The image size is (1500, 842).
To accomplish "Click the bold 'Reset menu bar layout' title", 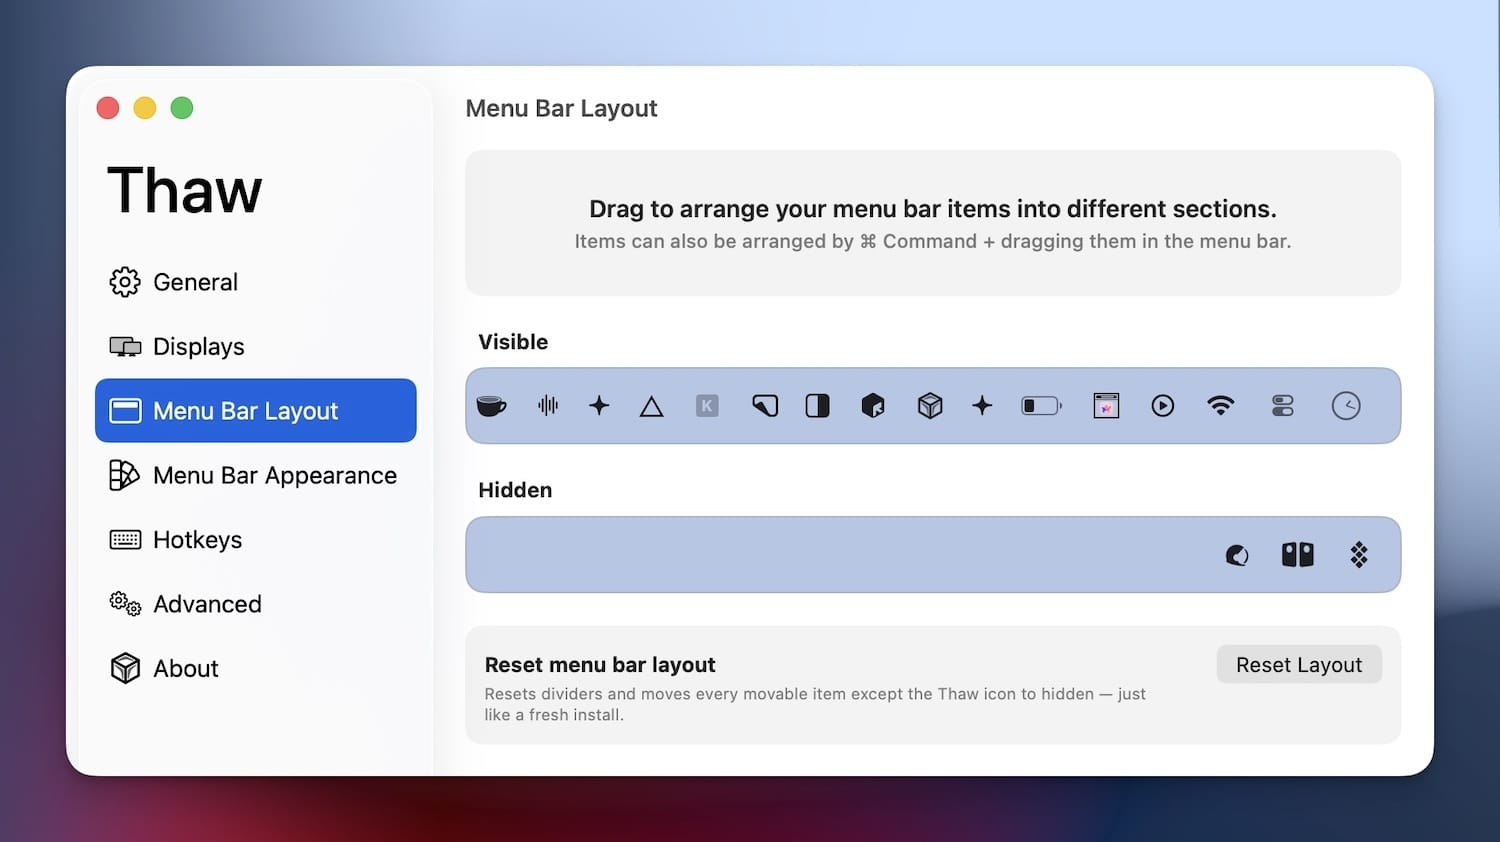I will 600,665.
